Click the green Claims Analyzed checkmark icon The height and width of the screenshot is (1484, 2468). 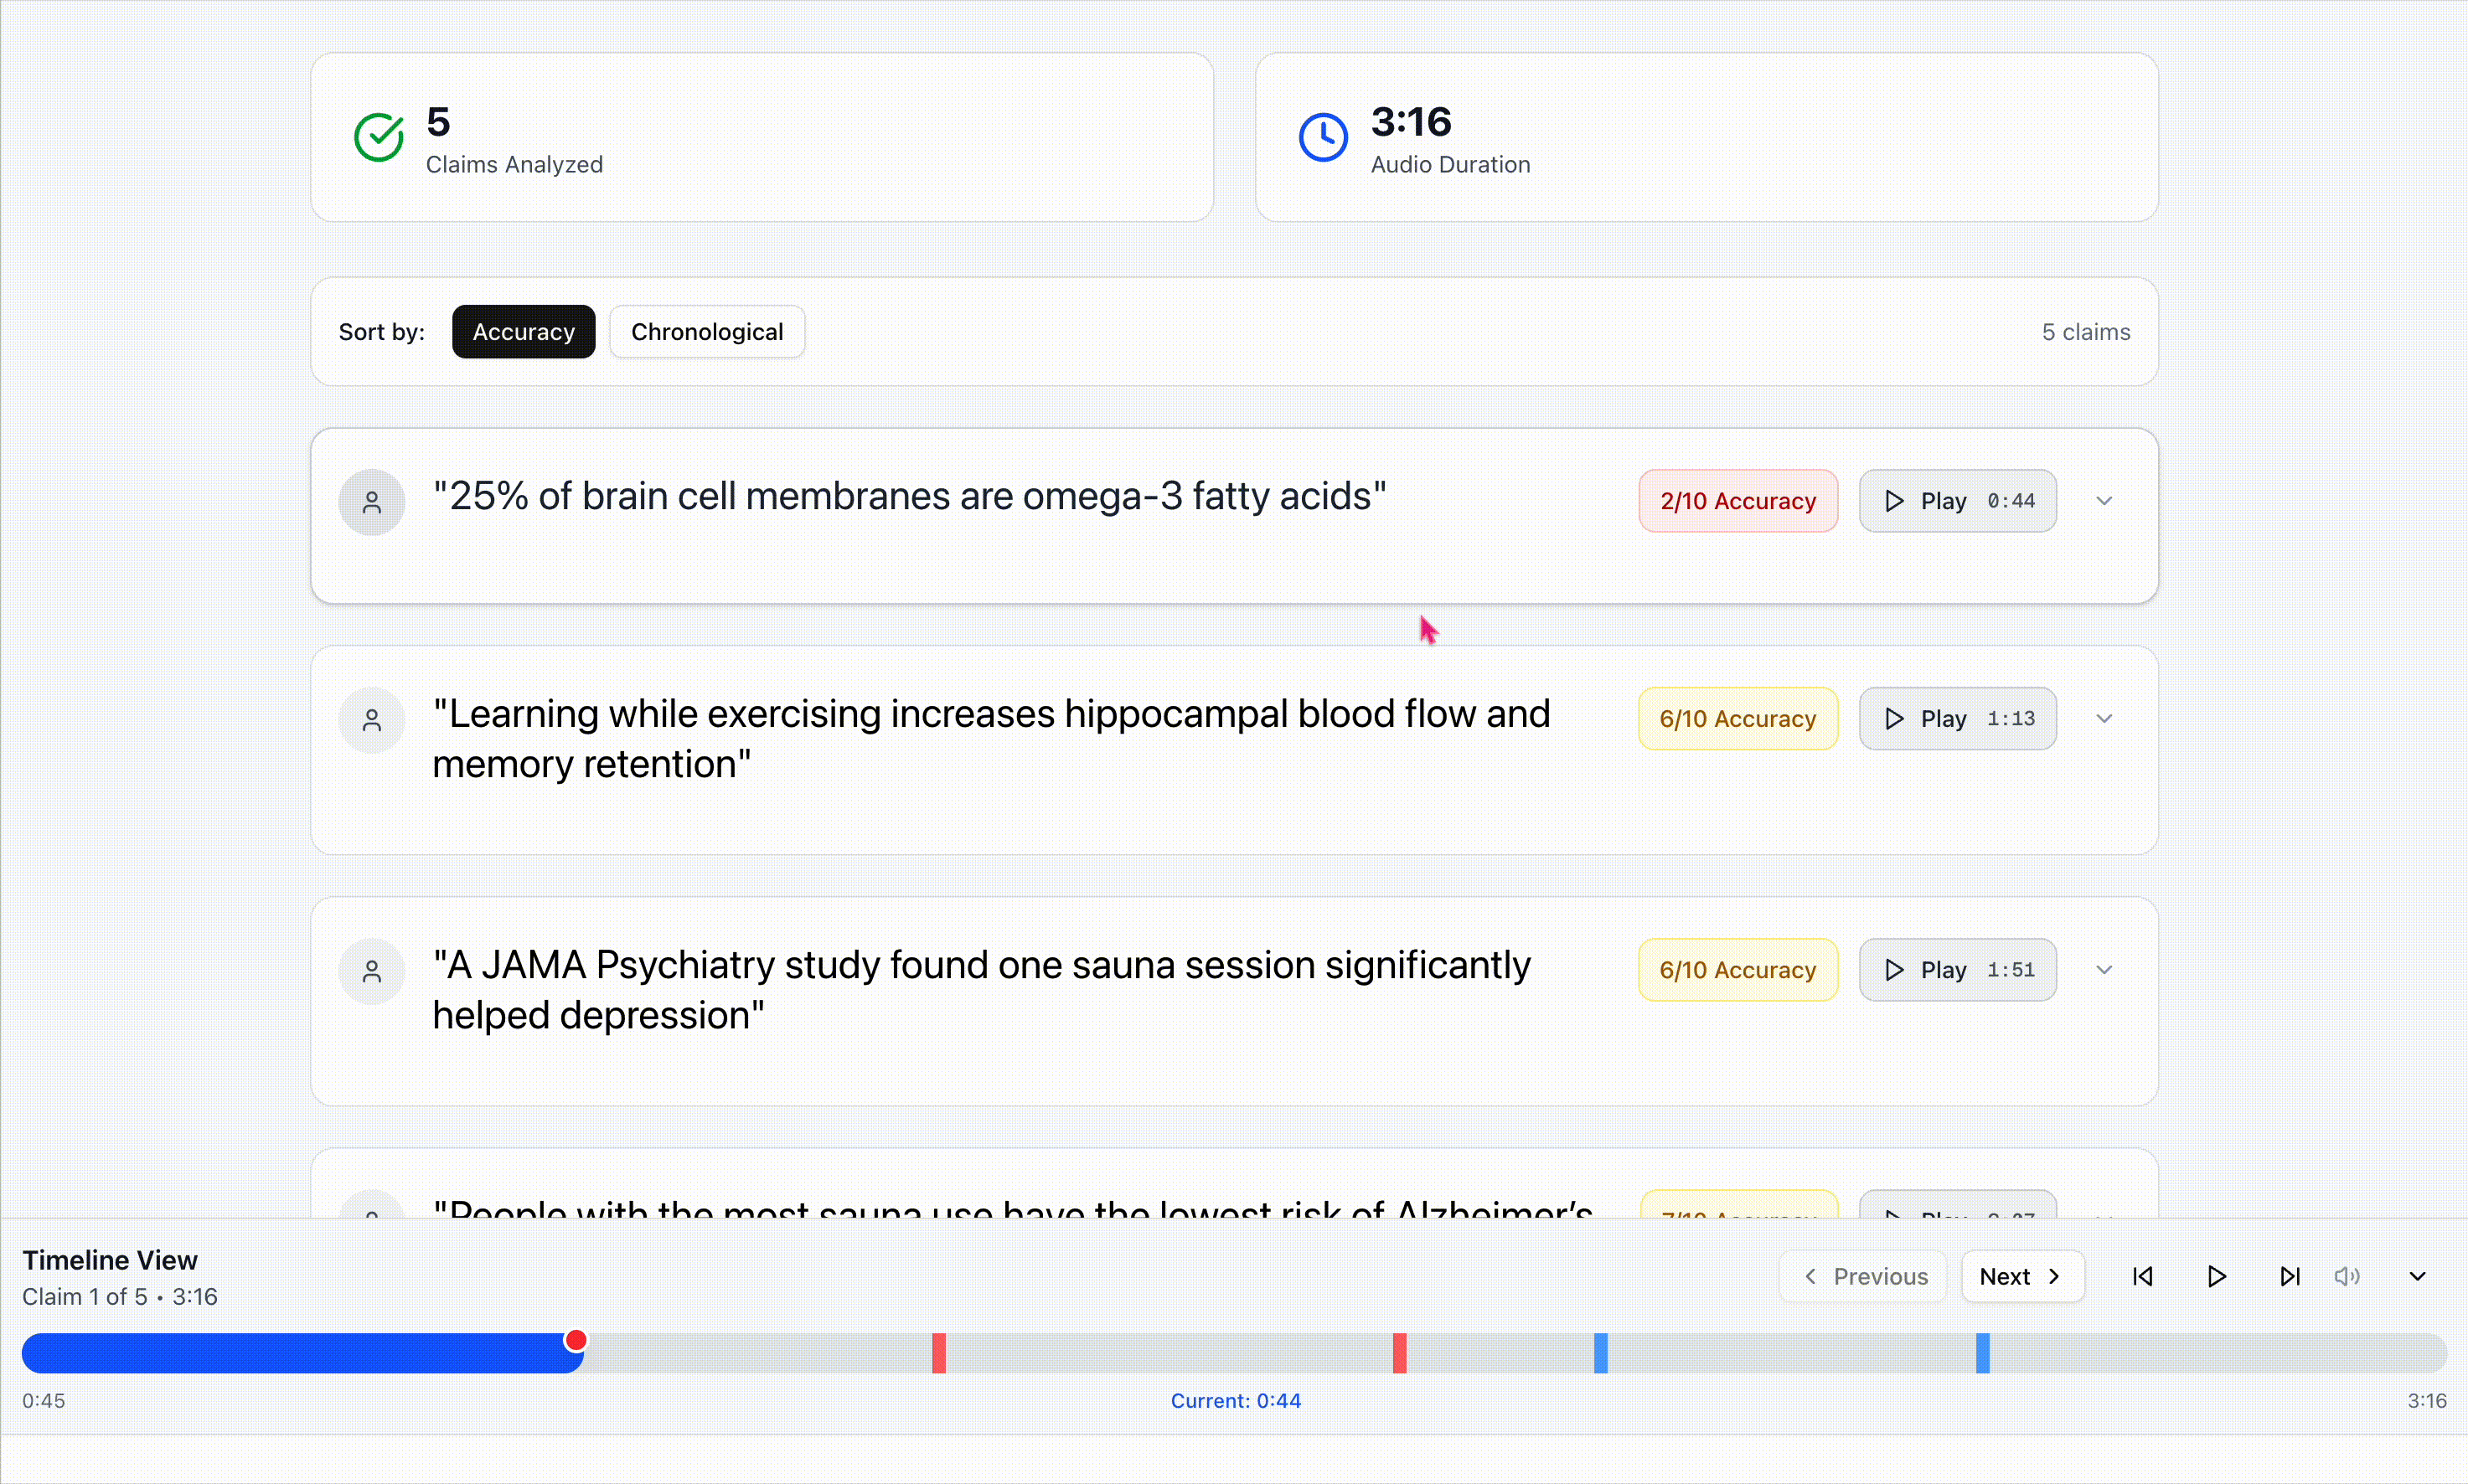pos(379,137)
